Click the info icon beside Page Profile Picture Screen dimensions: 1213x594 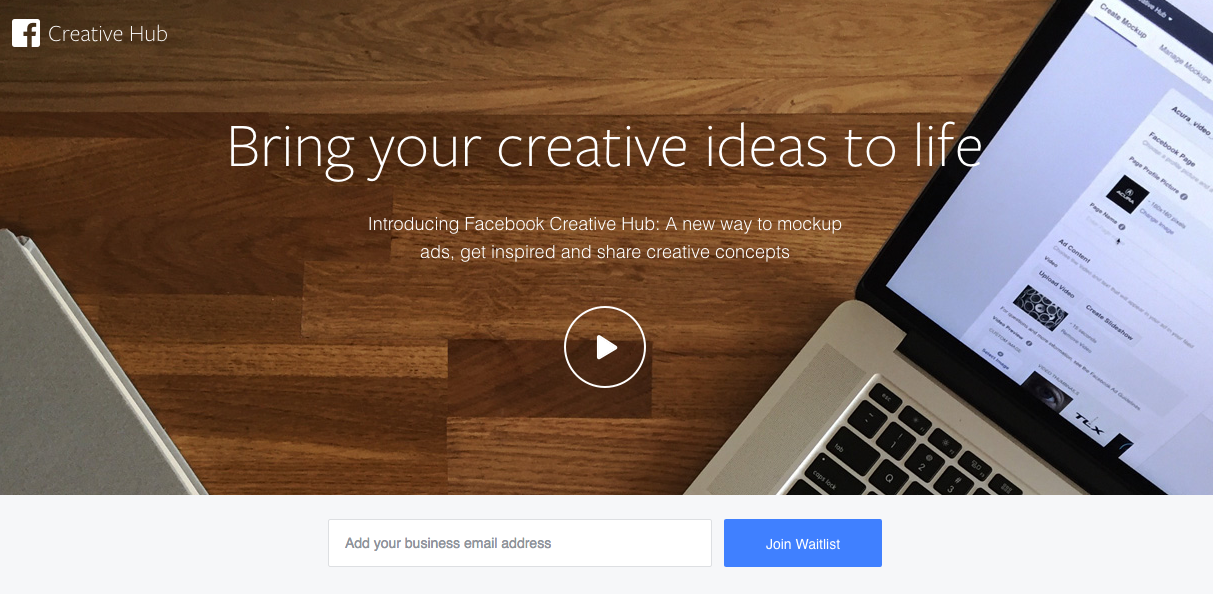click(x=1184, y=196)
